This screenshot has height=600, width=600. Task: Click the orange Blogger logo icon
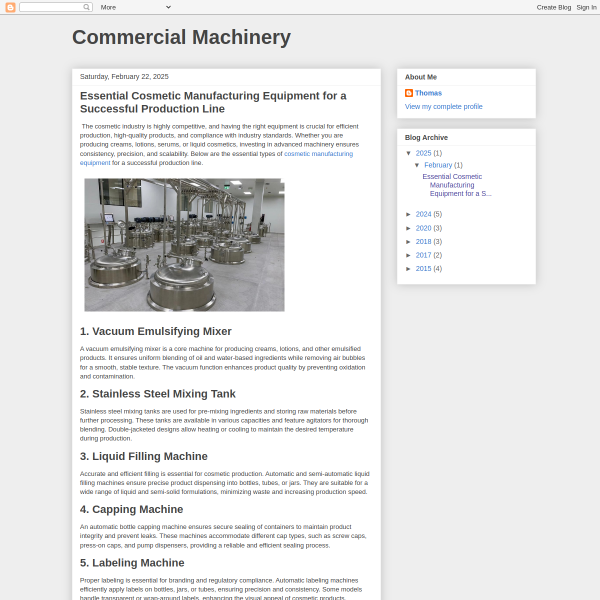click(10, 7)
